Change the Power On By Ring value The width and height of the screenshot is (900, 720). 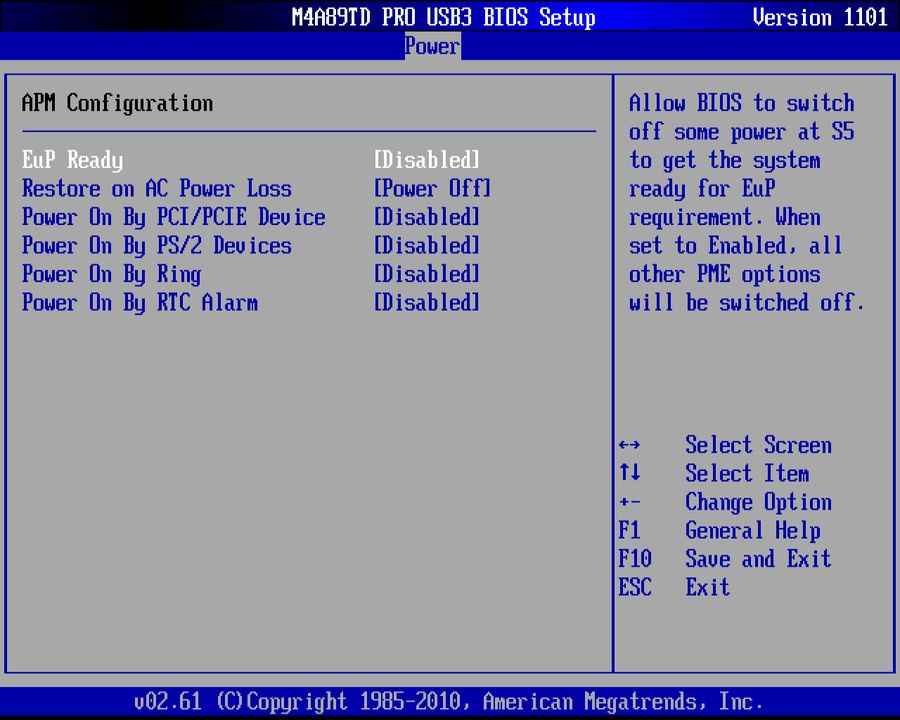[426, 274]
